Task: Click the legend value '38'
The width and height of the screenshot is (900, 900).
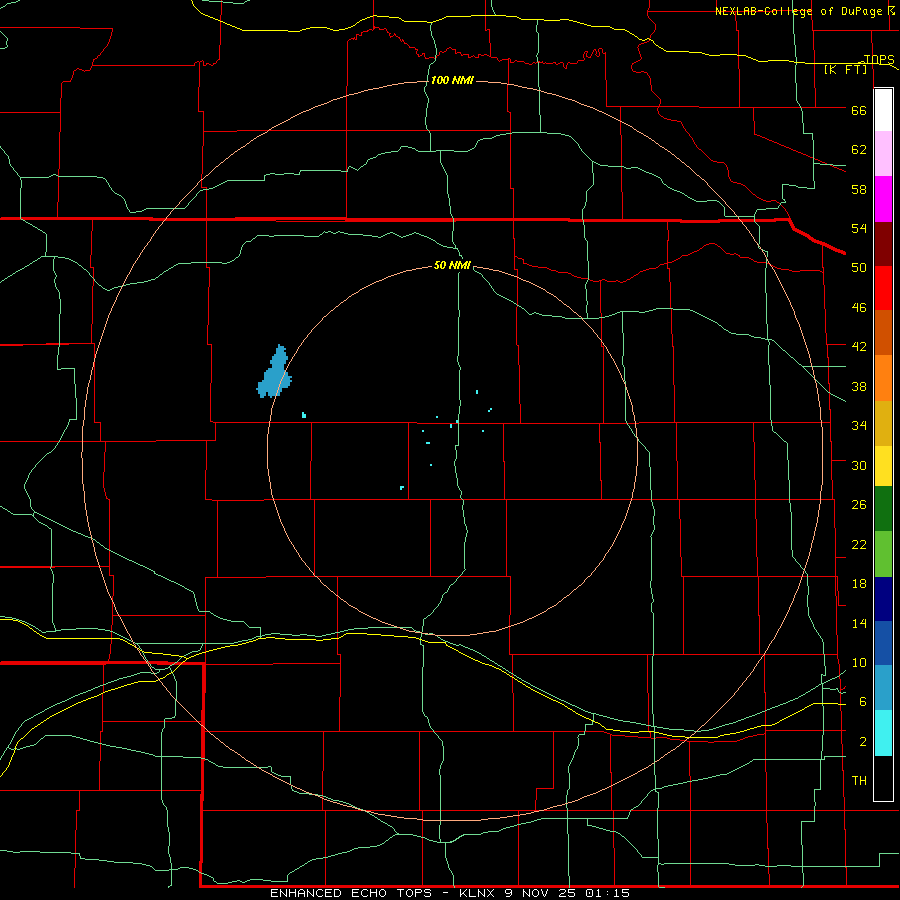Action: tap(859, 386)
